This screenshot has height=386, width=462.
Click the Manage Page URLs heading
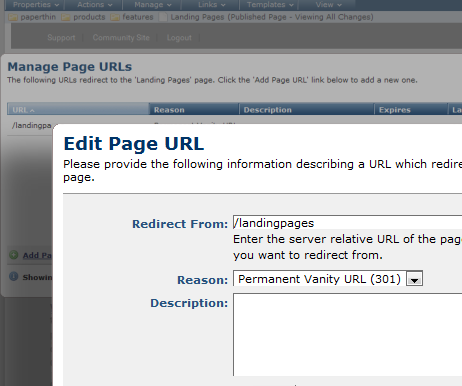click(x=70, y=67)
